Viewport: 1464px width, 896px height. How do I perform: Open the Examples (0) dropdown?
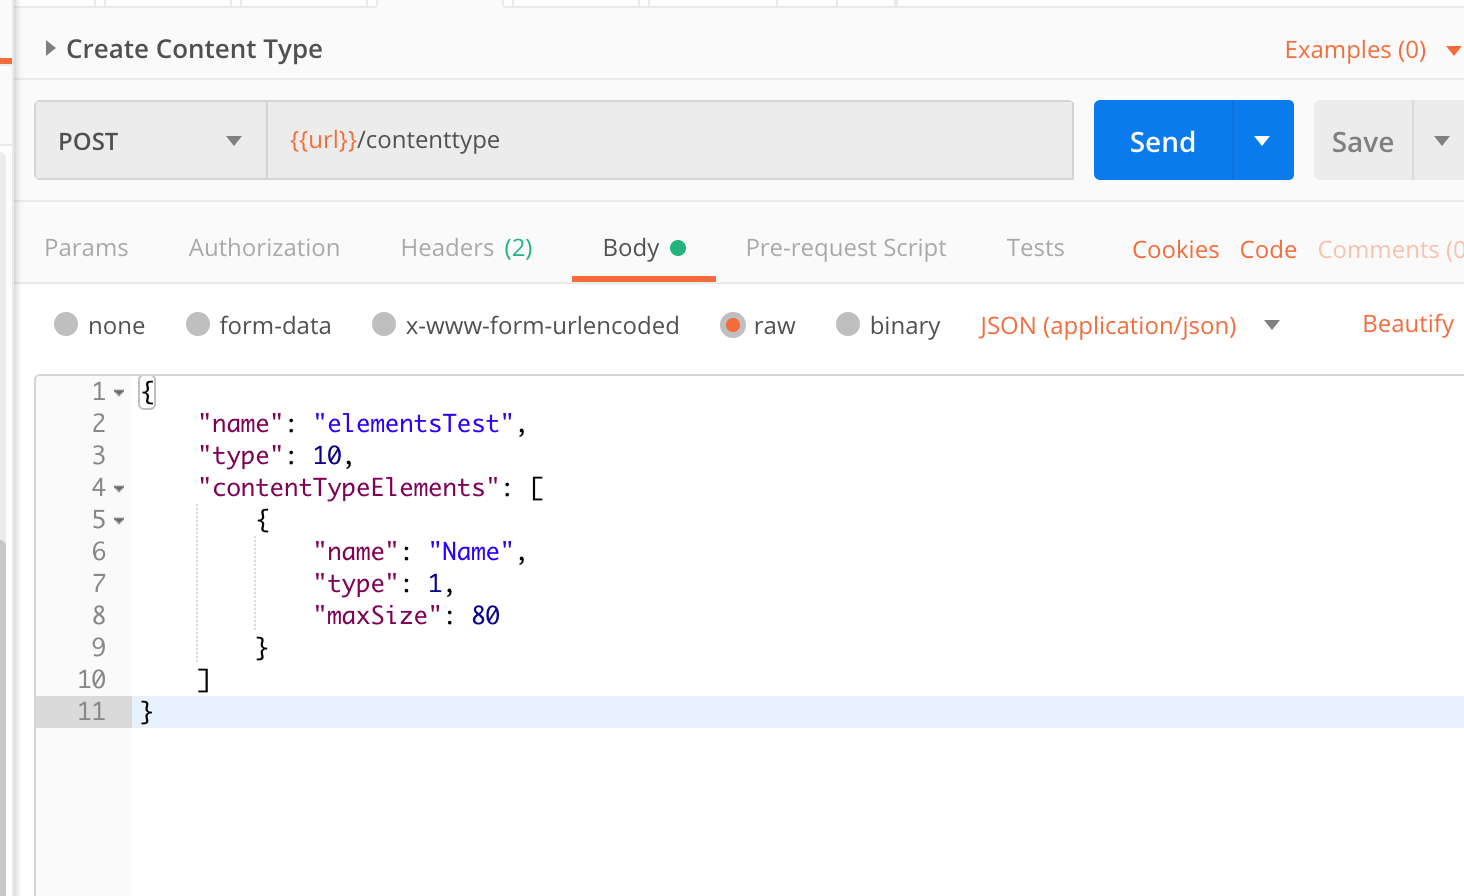1371,50
